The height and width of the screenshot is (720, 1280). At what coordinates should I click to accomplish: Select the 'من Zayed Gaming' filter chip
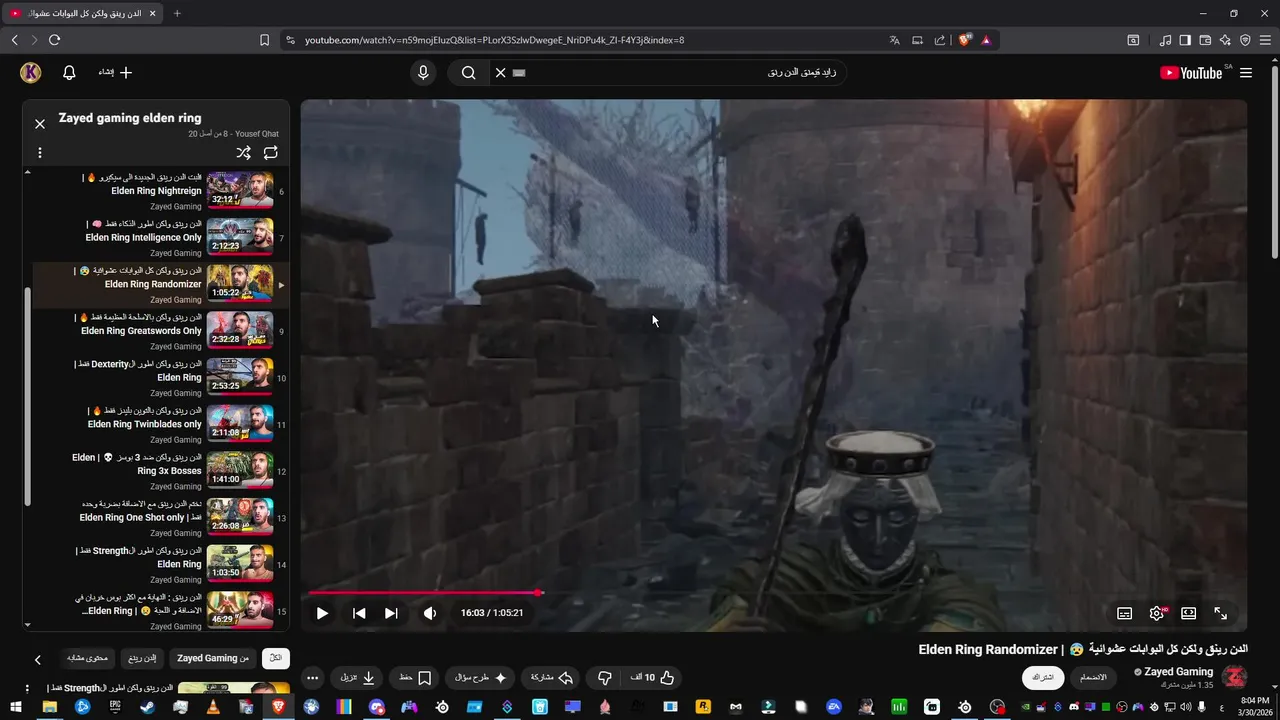[x=213, y=658]
